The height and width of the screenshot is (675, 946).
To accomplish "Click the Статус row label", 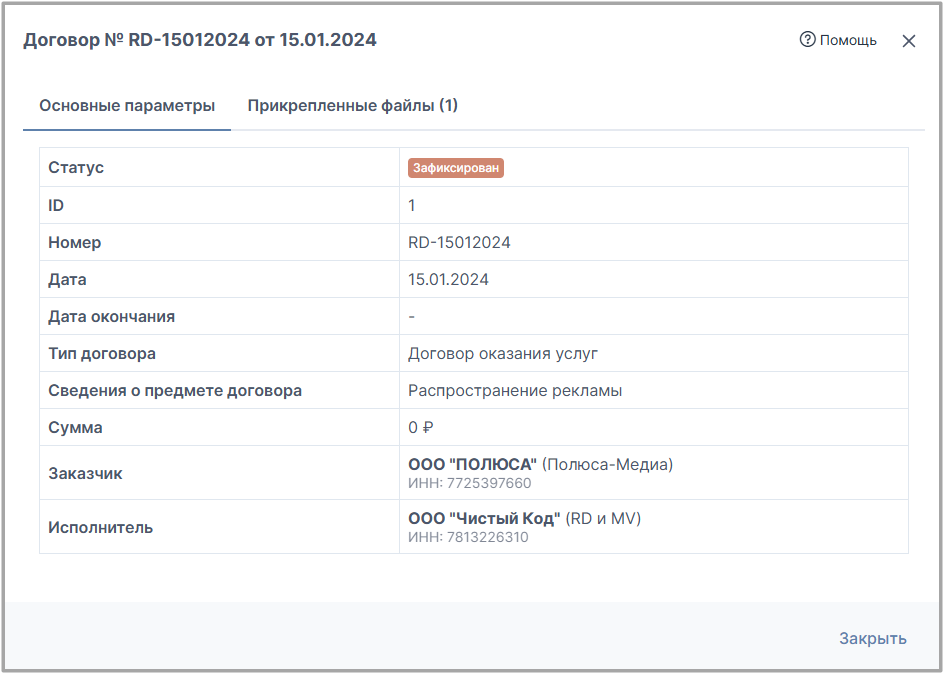I will tap(76, 168).
